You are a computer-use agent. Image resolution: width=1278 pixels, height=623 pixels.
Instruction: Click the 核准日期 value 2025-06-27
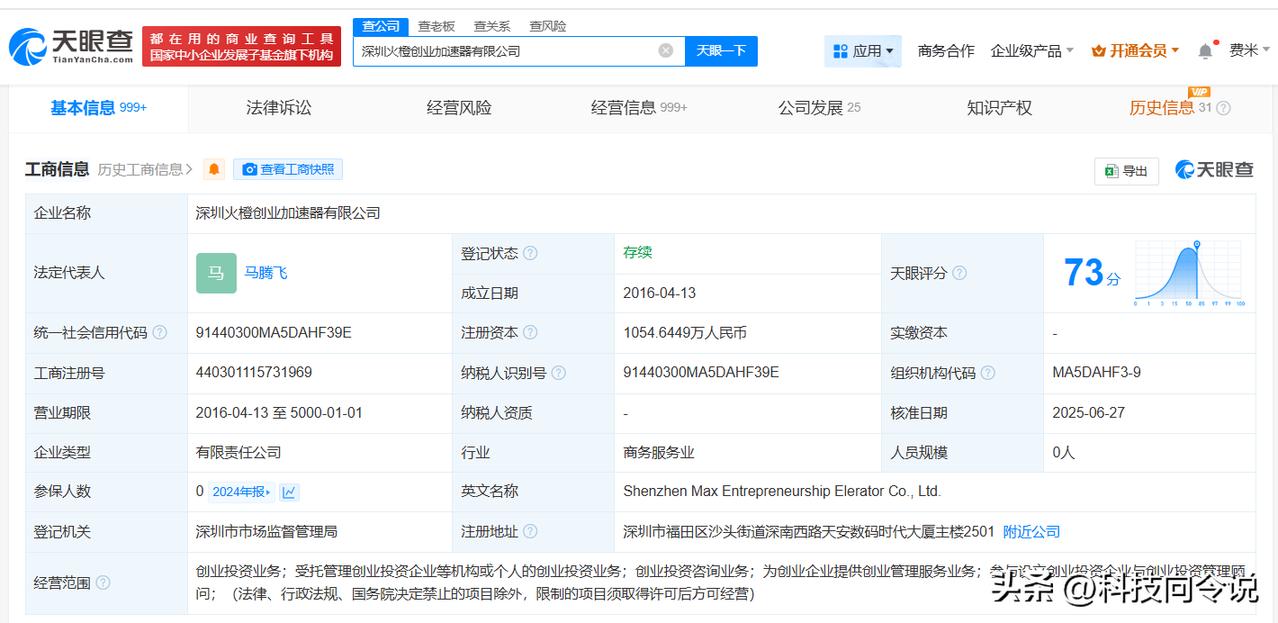pos(1089,412)
